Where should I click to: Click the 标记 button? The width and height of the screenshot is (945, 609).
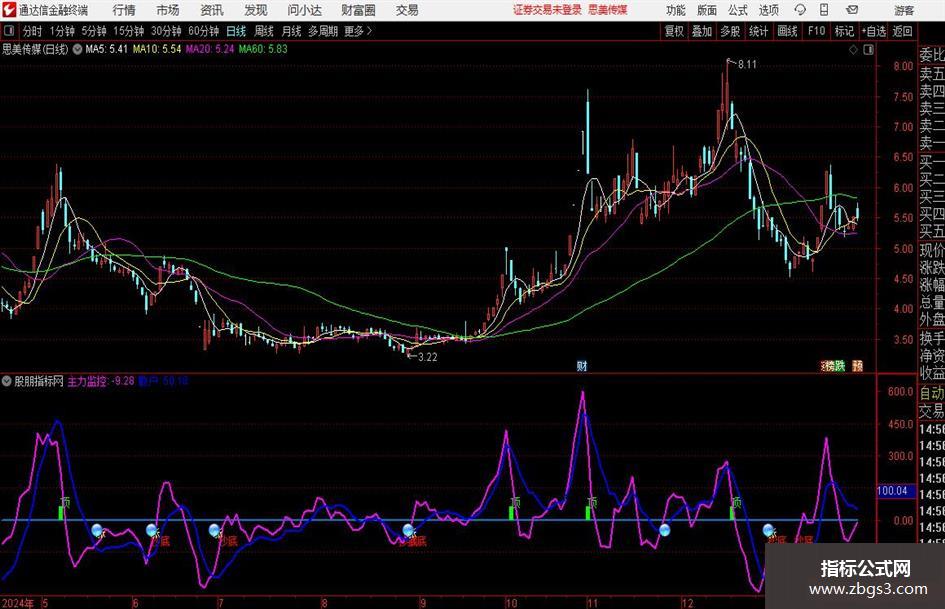point(844,31)
